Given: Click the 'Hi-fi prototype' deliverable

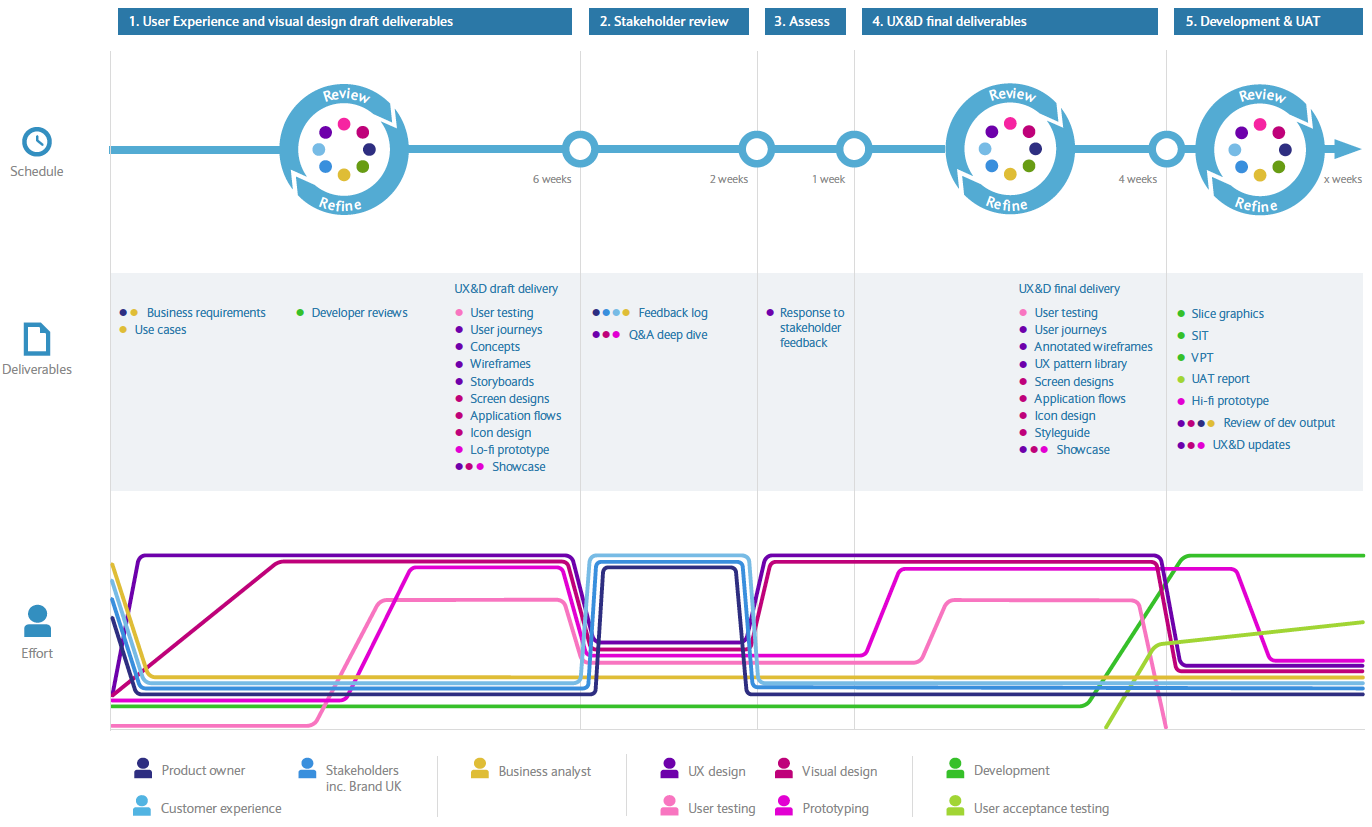Looking at the screenshot, I should coord(1230,401).
